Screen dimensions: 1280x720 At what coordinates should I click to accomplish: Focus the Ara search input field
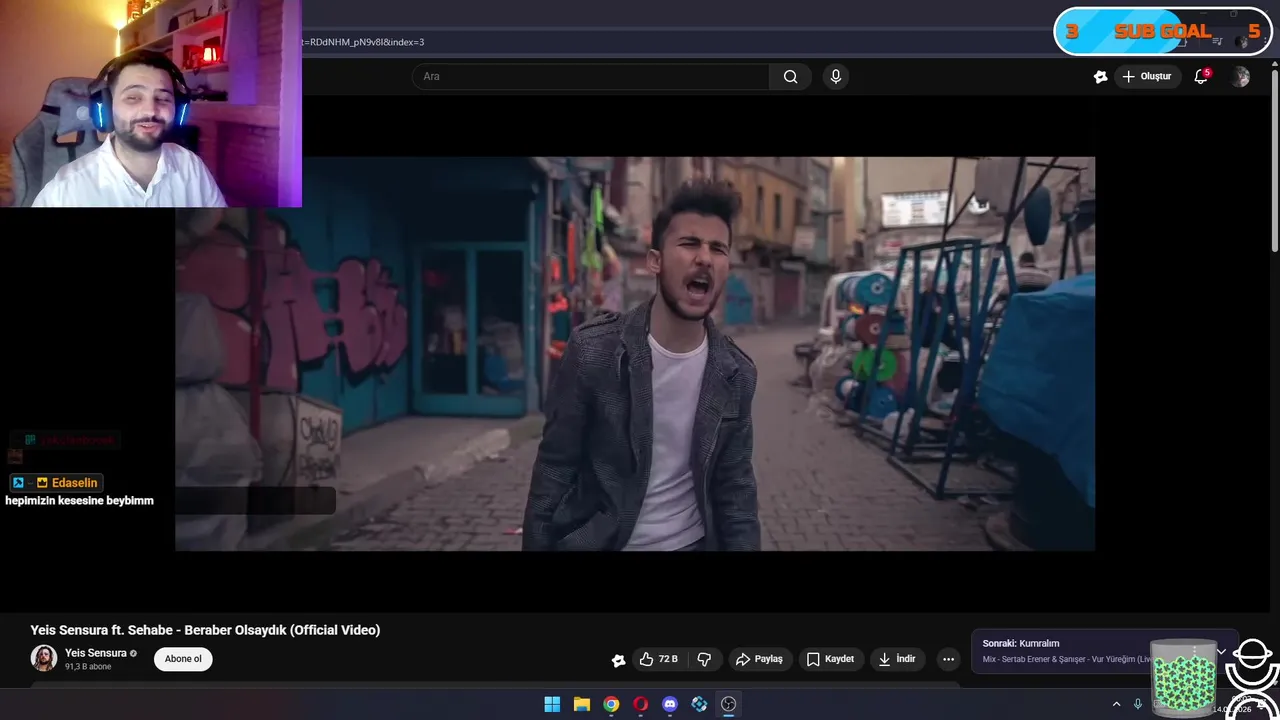(591, 77)
